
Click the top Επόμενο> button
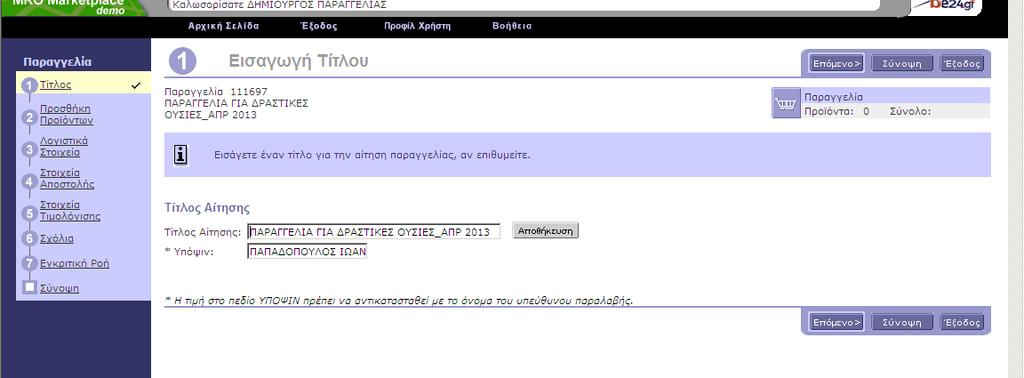point(837,63)
